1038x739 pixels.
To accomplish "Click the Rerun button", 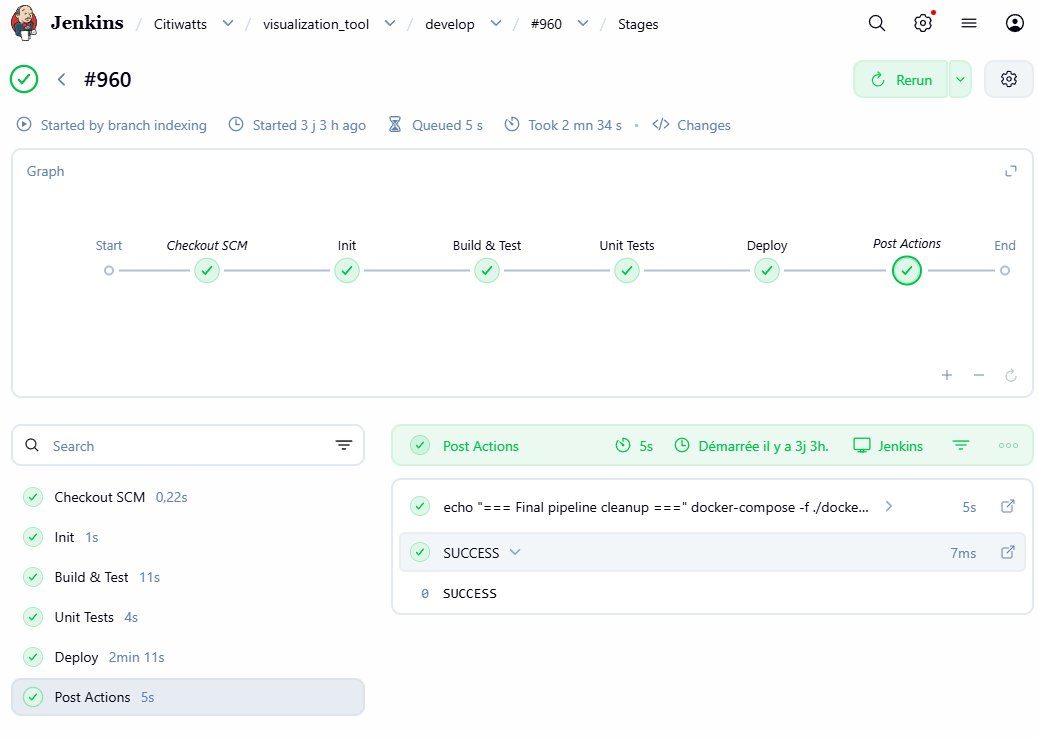I will point(900,79).
